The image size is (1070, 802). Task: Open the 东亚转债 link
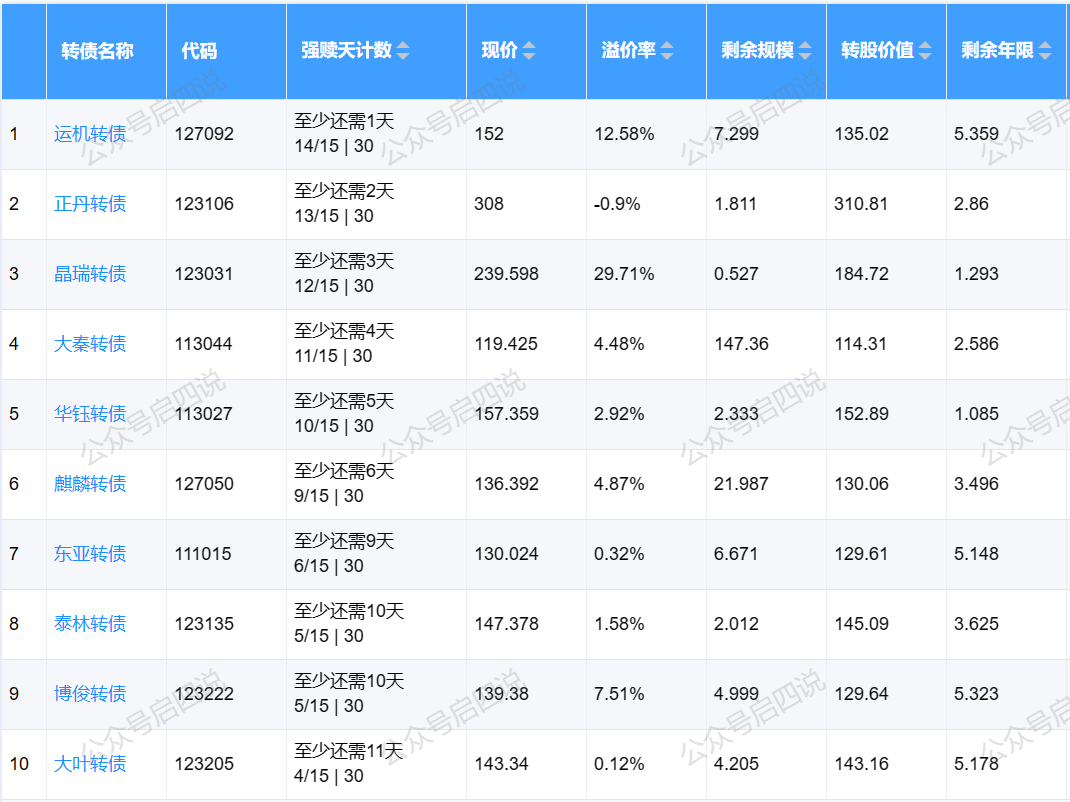[90, 554]
